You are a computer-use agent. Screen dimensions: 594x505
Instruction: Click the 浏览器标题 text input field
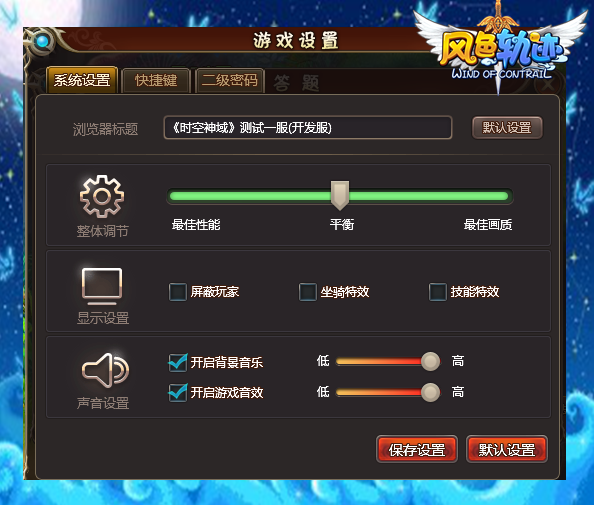[x=308, y=128]
